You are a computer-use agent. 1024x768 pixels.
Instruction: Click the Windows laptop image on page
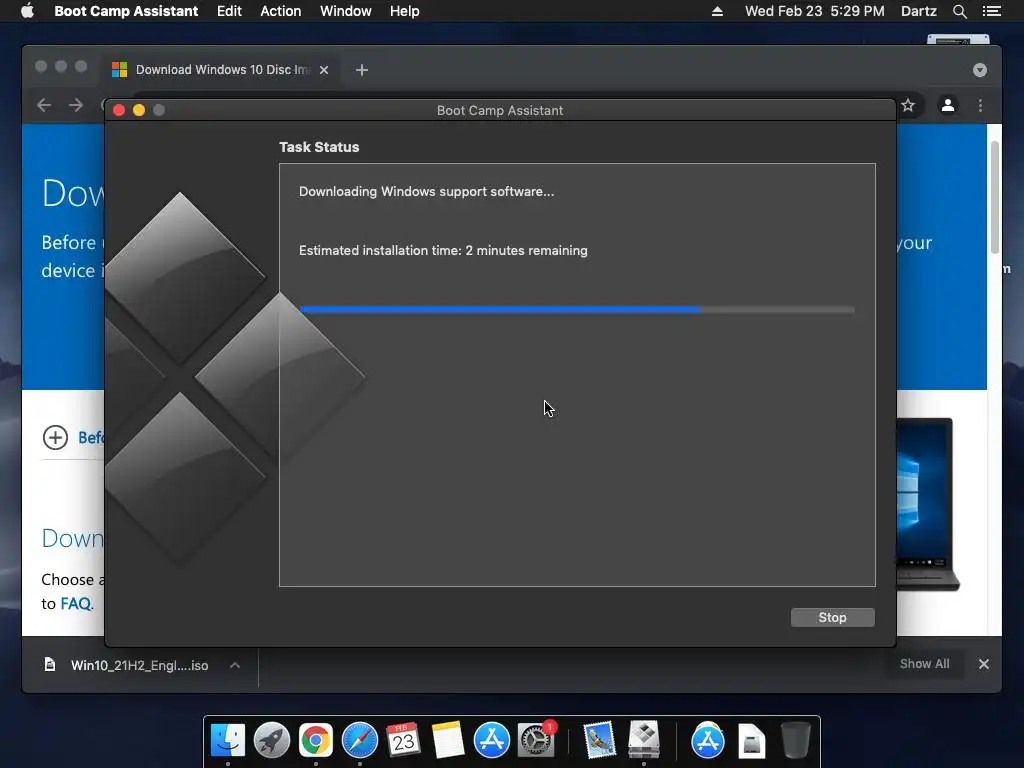[x=927, y=503]
